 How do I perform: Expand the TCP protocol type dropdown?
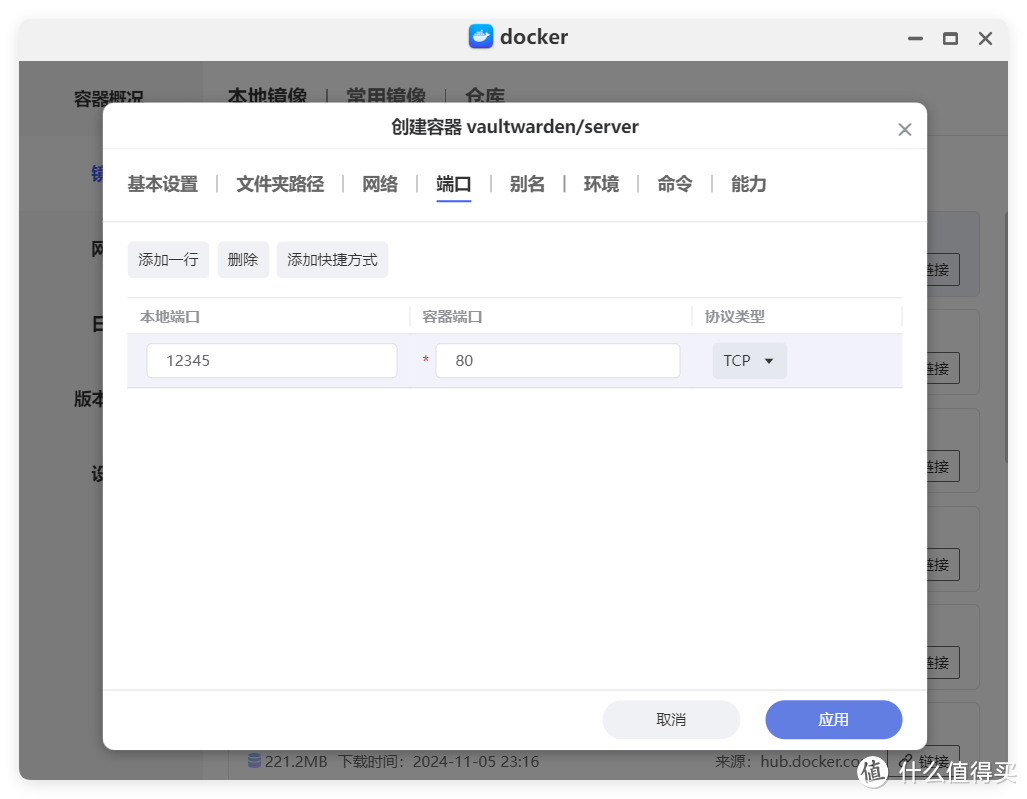(749, 361)
